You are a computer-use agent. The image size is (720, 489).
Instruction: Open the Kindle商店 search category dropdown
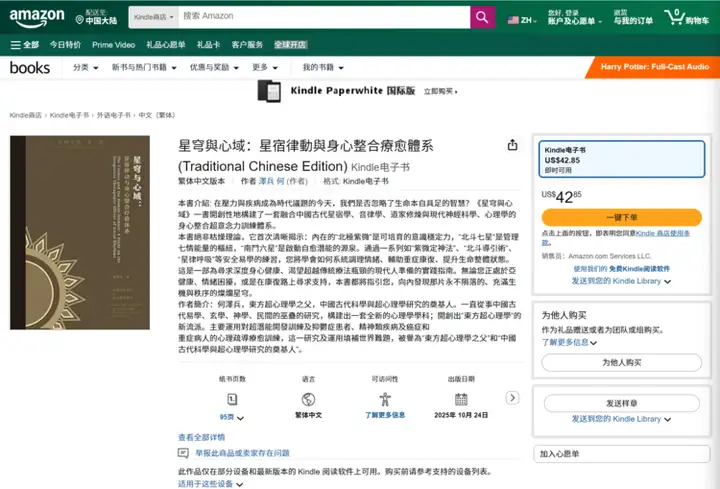(x=153, y=17)
